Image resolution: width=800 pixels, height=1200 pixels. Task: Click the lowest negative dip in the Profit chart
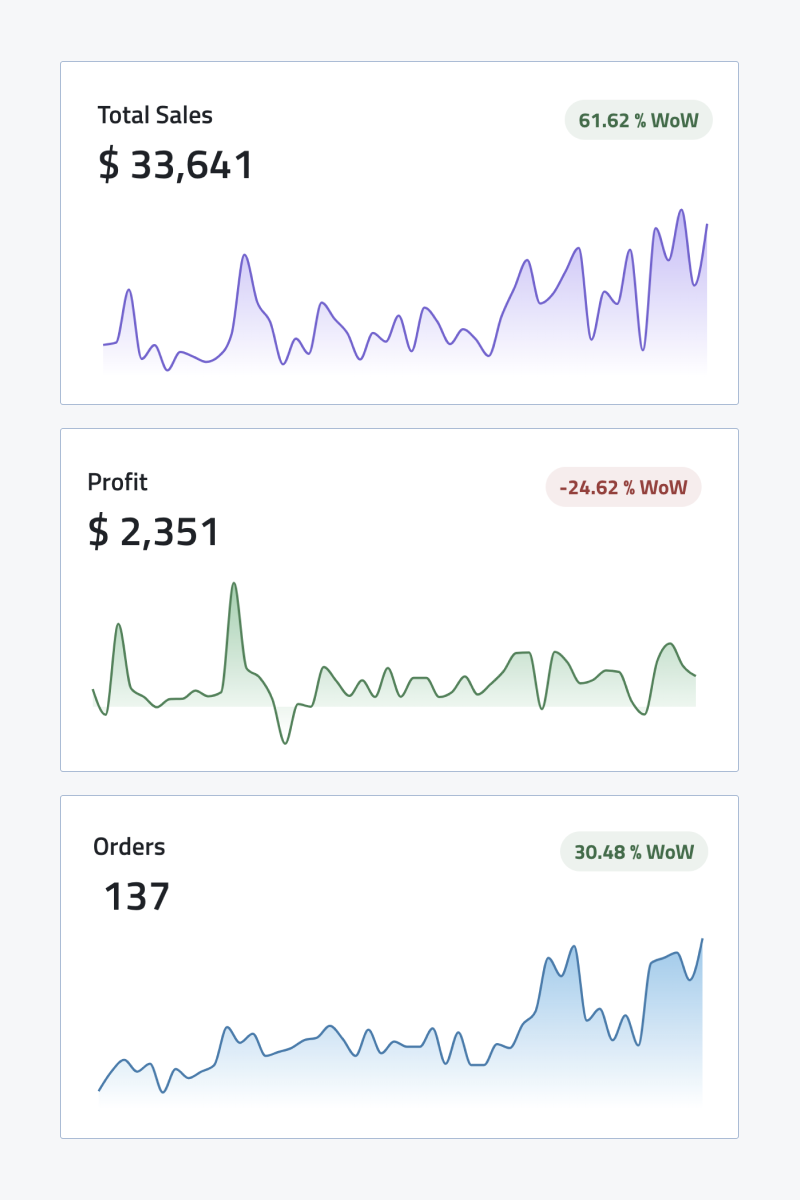pos(285,742)
